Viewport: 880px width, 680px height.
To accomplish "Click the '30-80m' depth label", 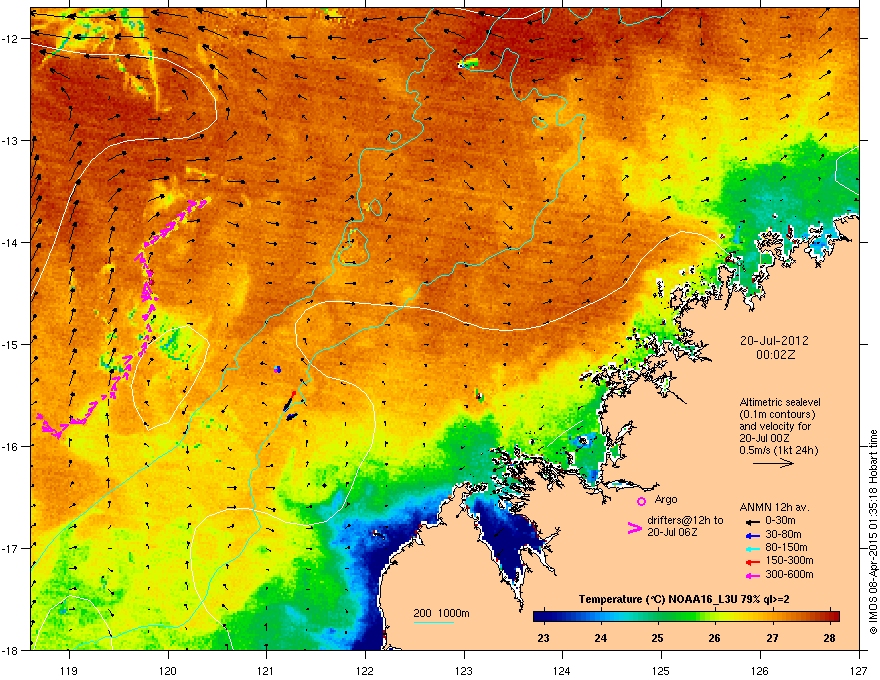I will pos(783,535).
